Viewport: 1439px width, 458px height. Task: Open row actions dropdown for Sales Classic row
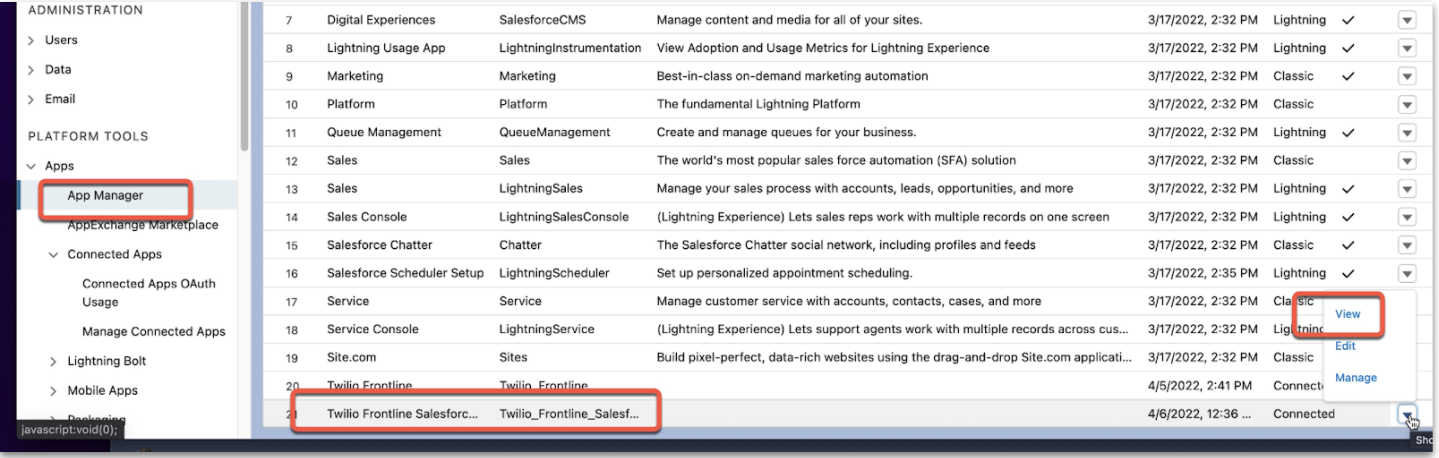click(1407, 160)
